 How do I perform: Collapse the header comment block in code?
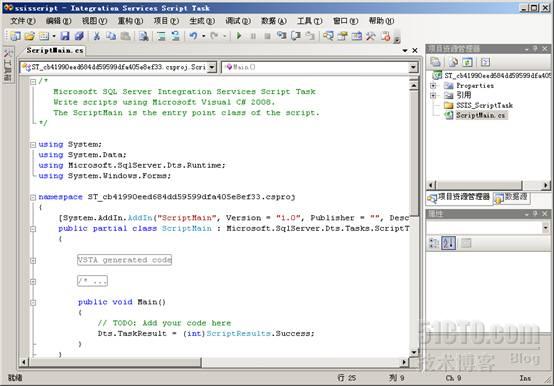pyautogui.click(x=33, y=82)
